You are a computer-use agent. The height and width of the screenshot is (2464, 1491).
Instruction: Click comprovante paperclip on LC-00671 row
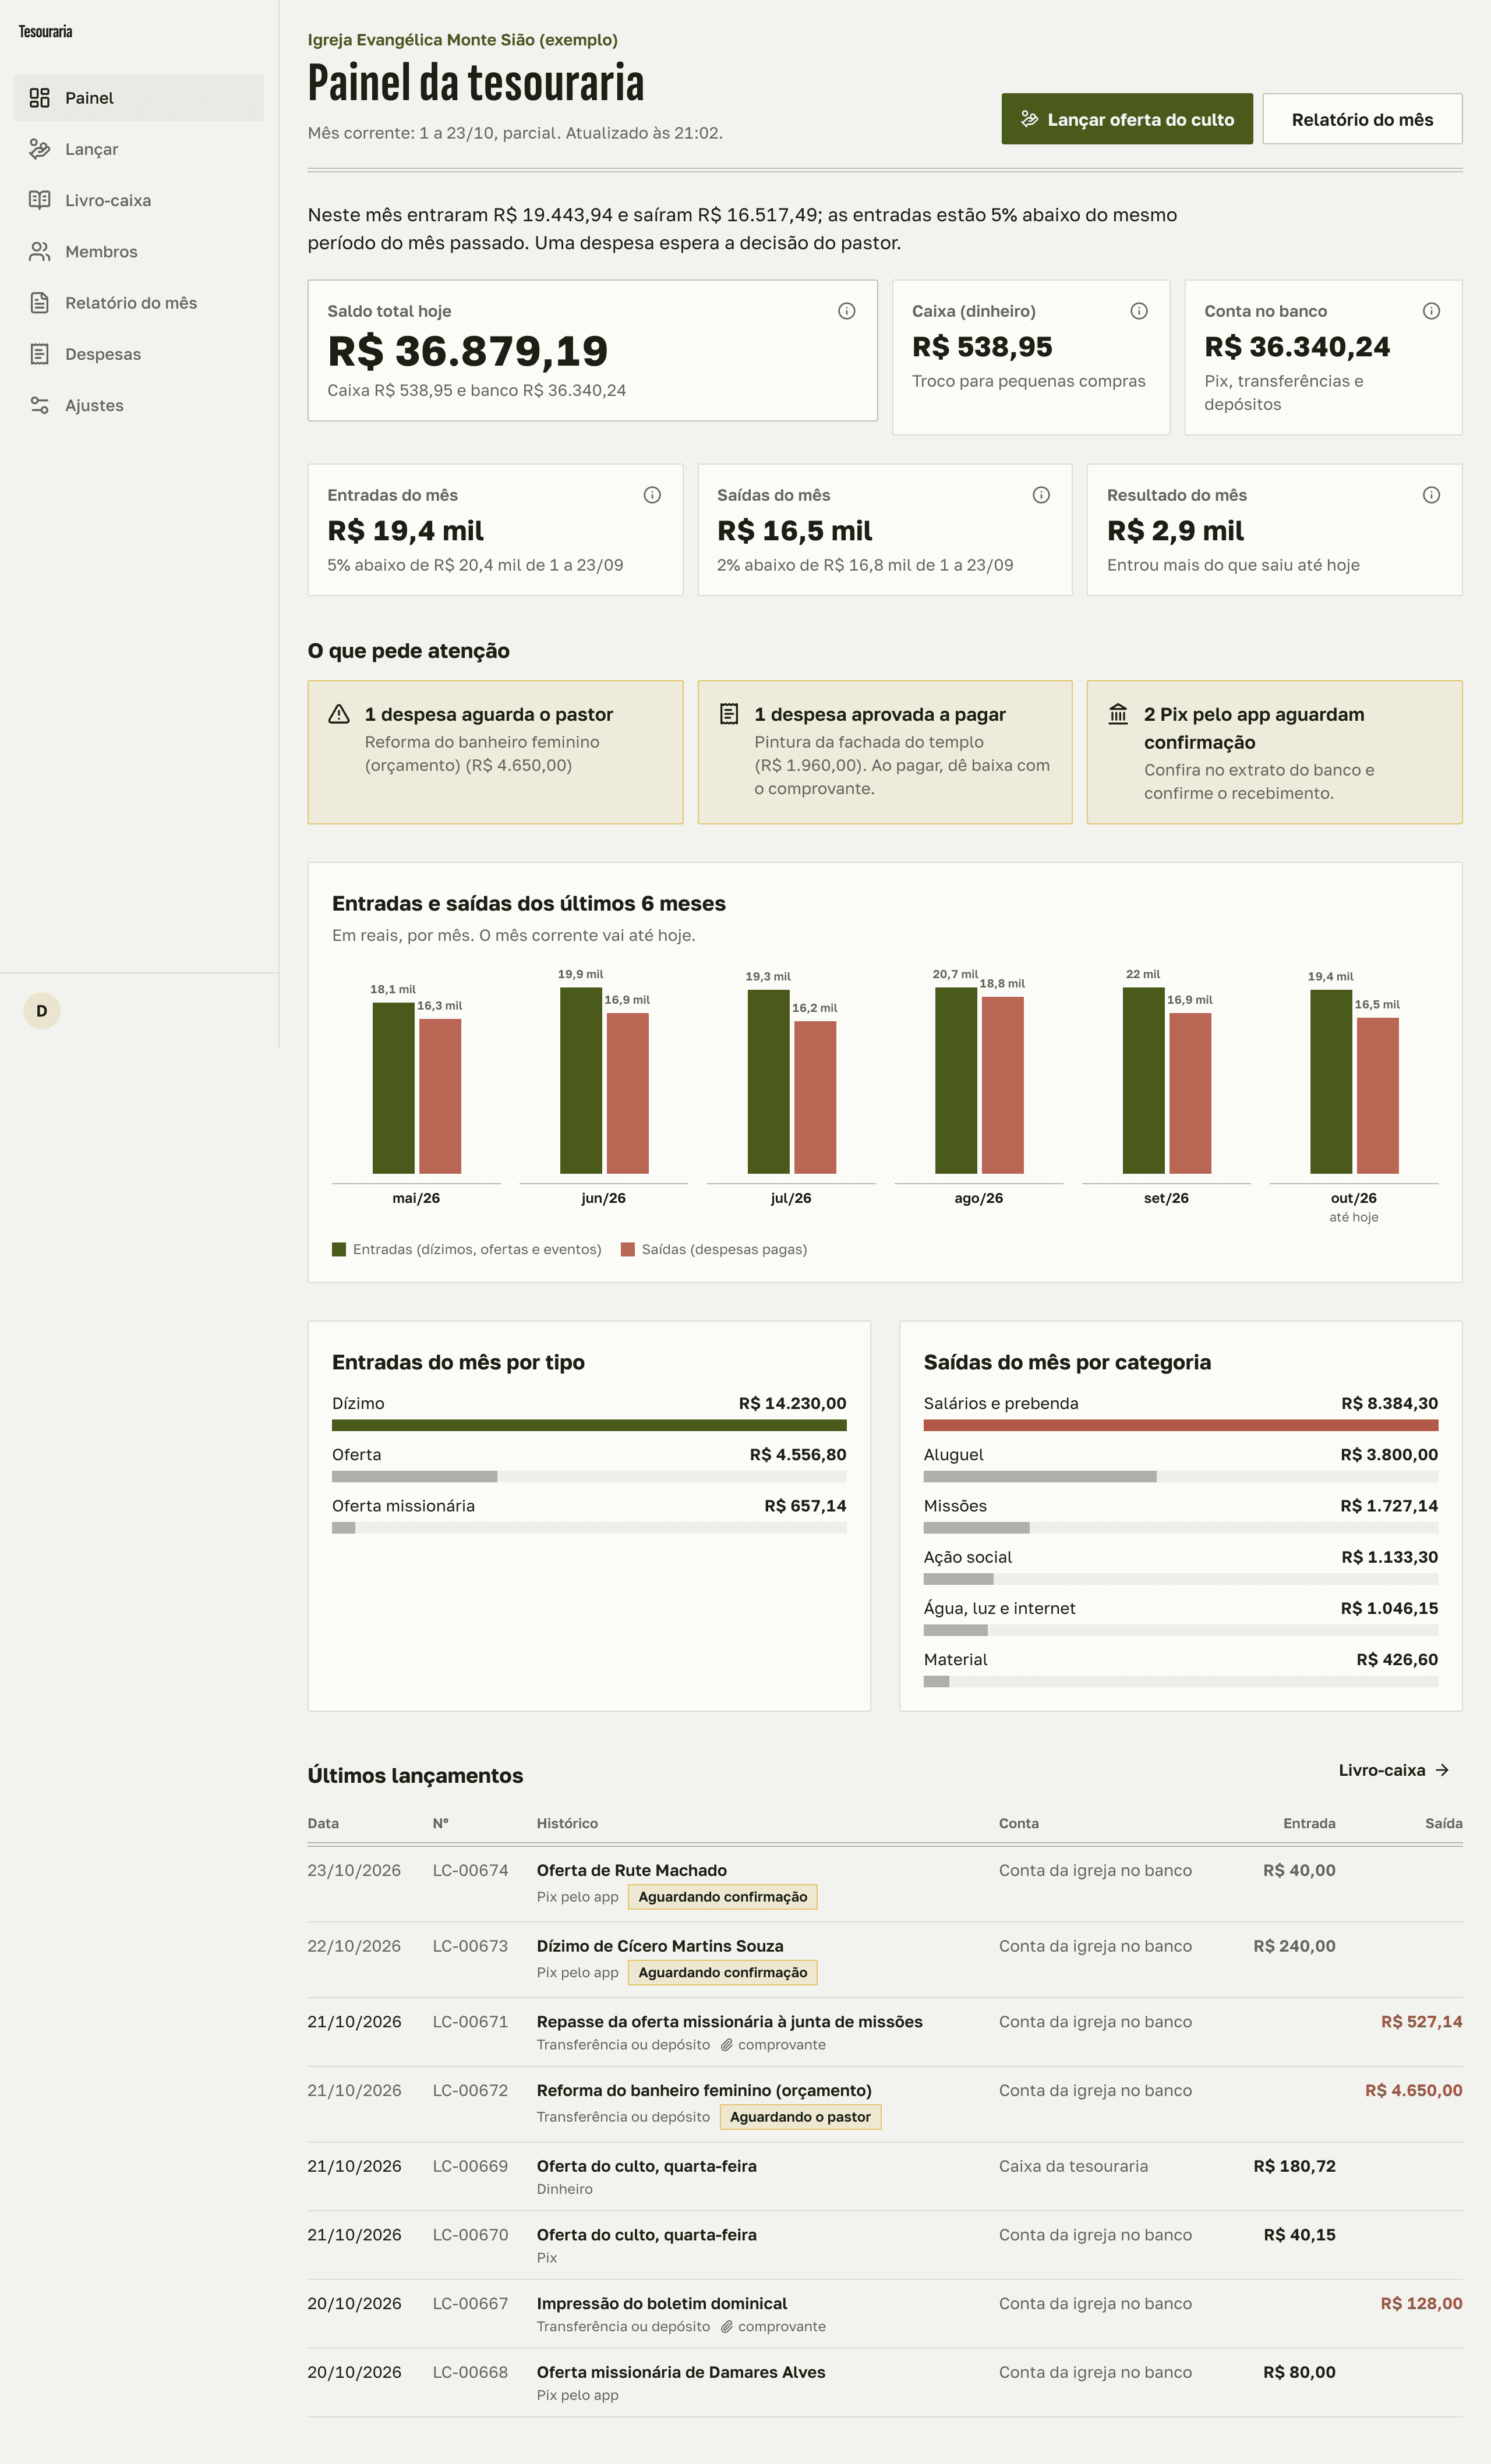727,2045
